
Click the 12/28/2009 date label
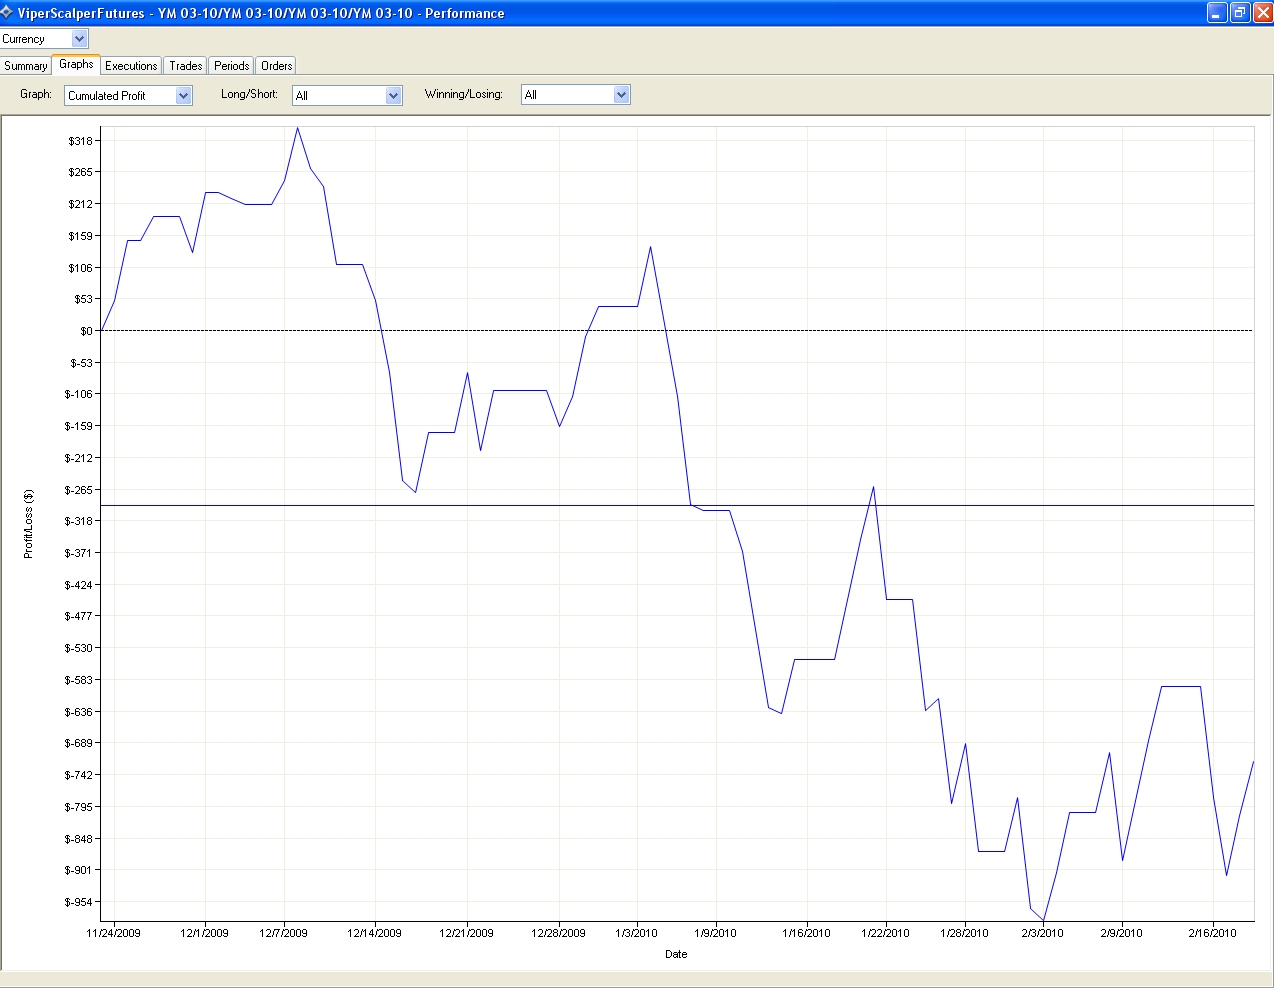[x=558, y=933]
